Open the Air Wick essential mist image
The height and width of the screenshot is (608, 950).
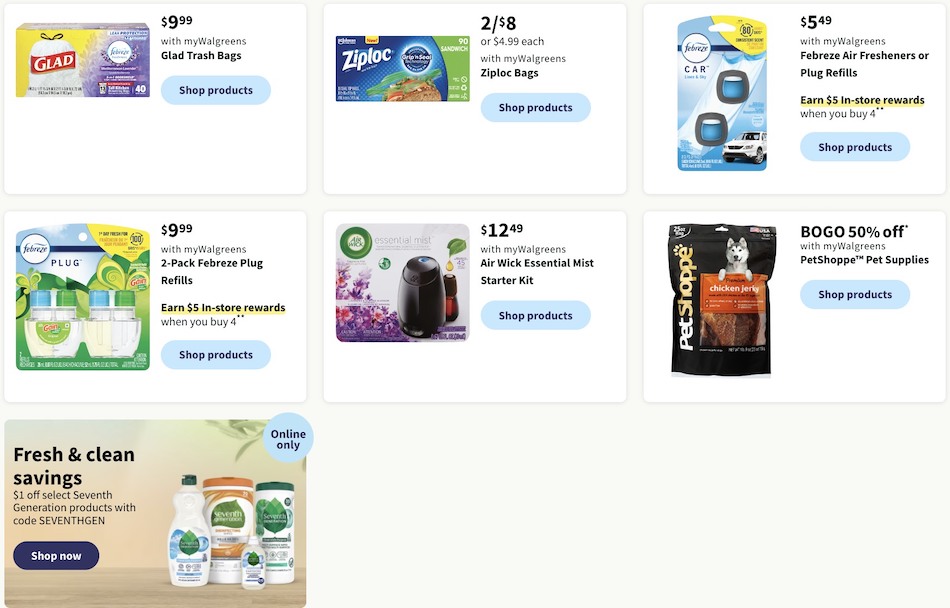coord(403,283)
